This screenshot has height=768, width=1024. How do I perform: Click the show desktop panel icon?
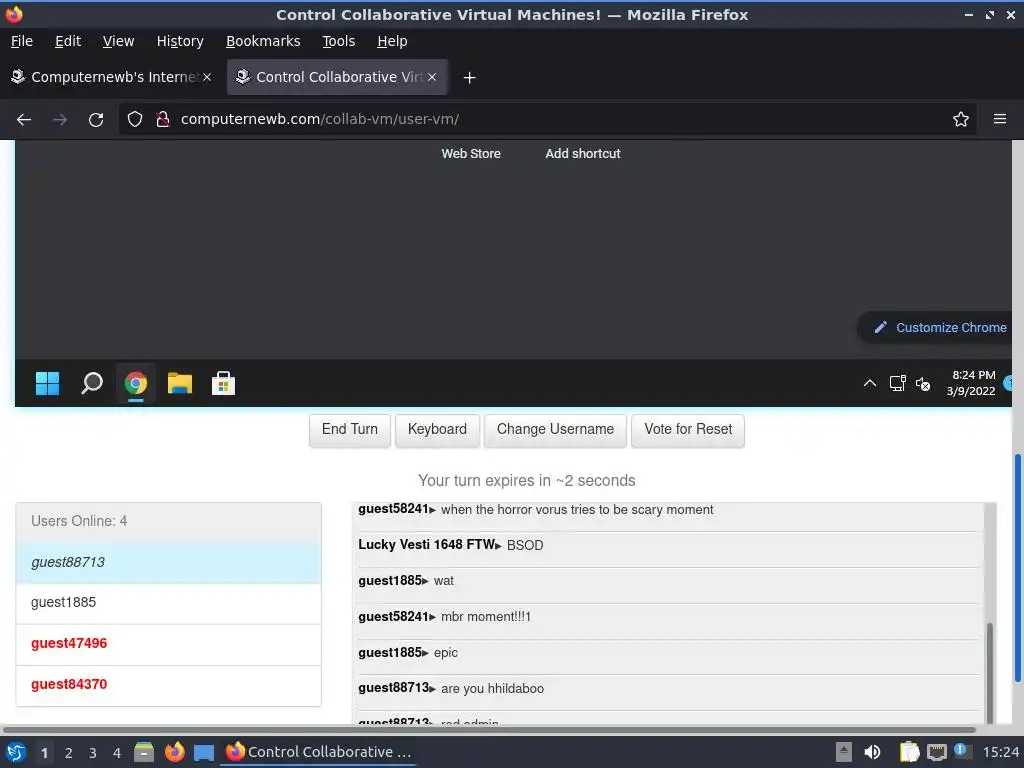pyautogui.click(x=204, y=753)
